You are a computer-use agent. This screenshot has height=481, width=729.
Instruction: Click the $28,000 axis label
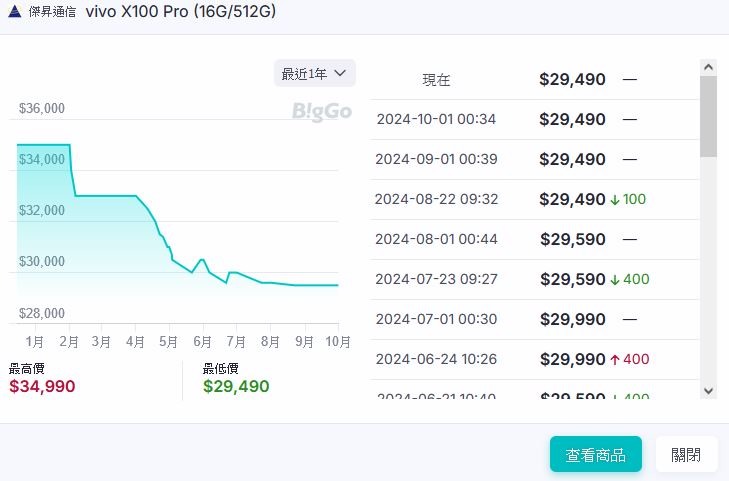(42, 313)
